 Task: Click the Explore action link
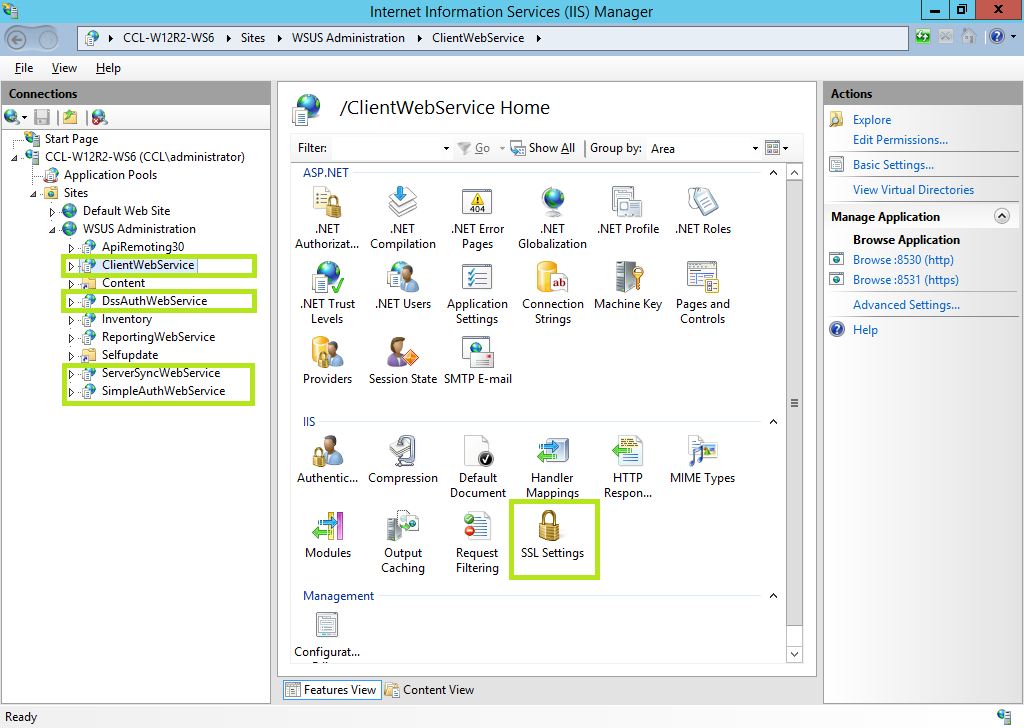click(x=872, y=119)
